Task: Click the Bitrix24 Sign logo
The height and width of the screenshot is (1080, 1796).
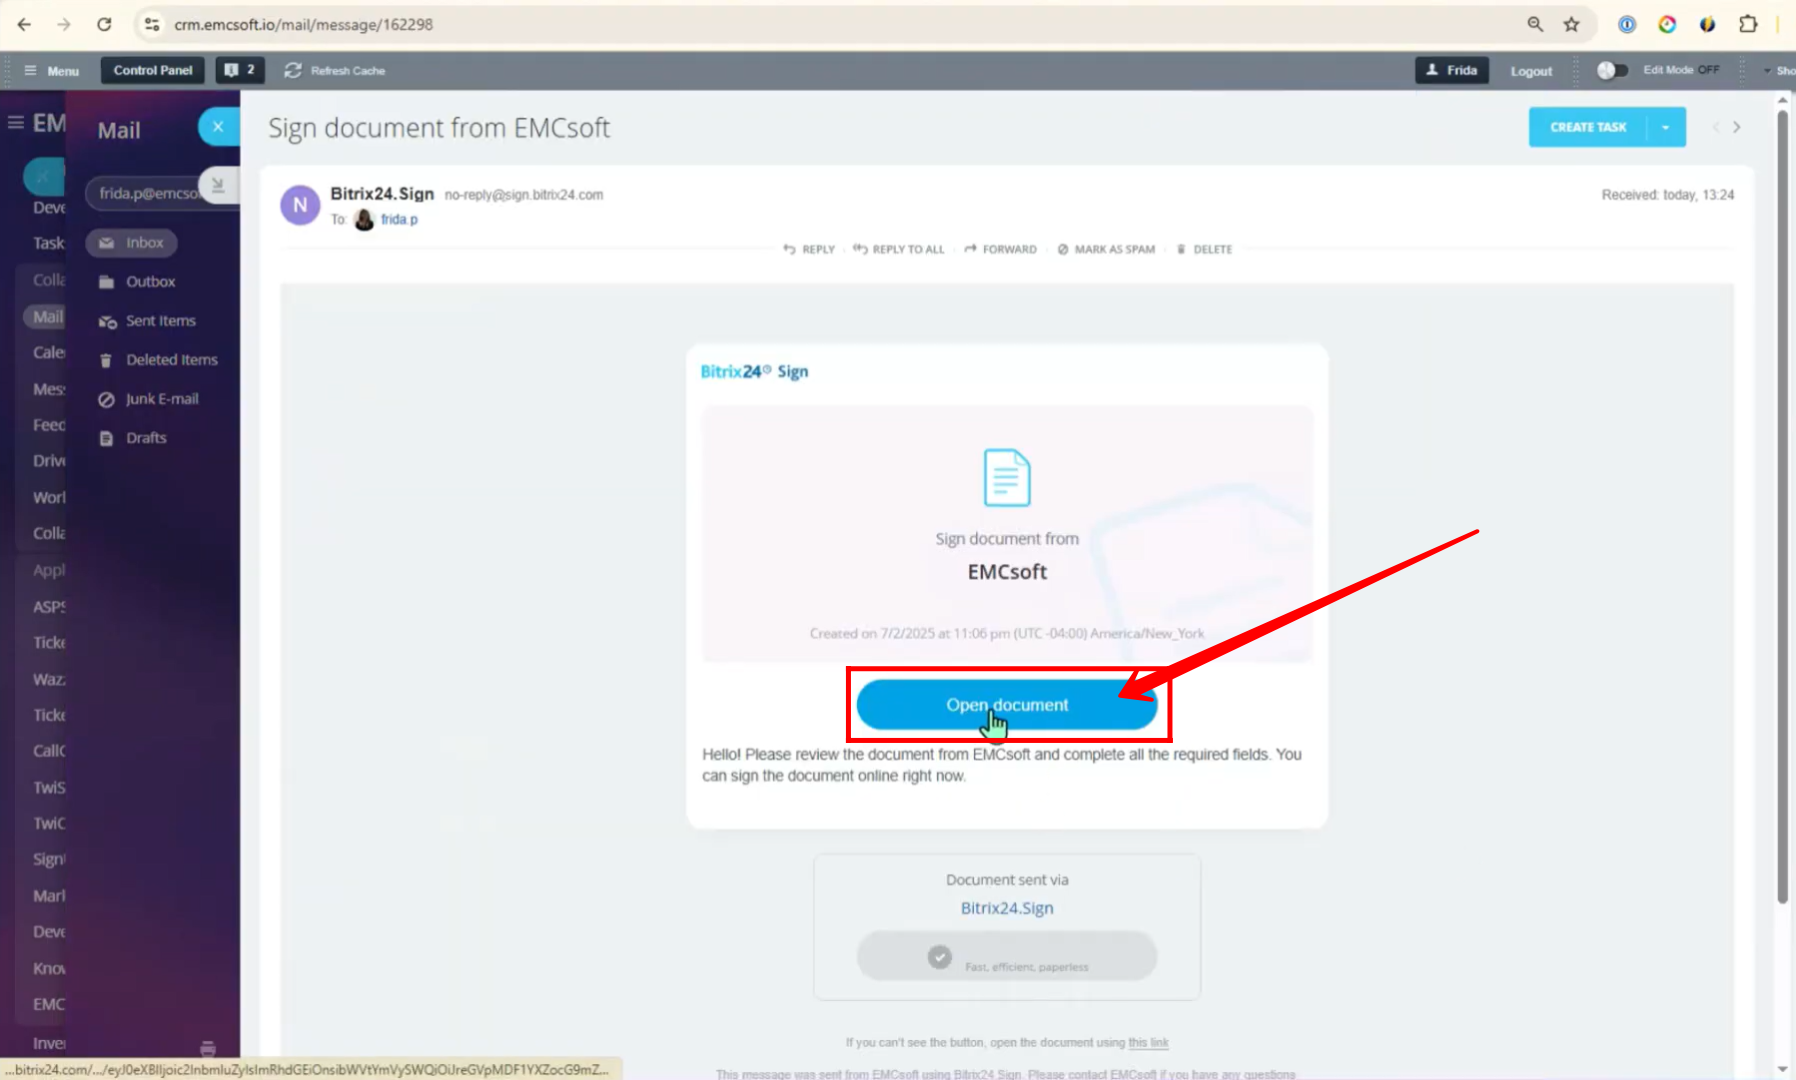Action: 754,371
